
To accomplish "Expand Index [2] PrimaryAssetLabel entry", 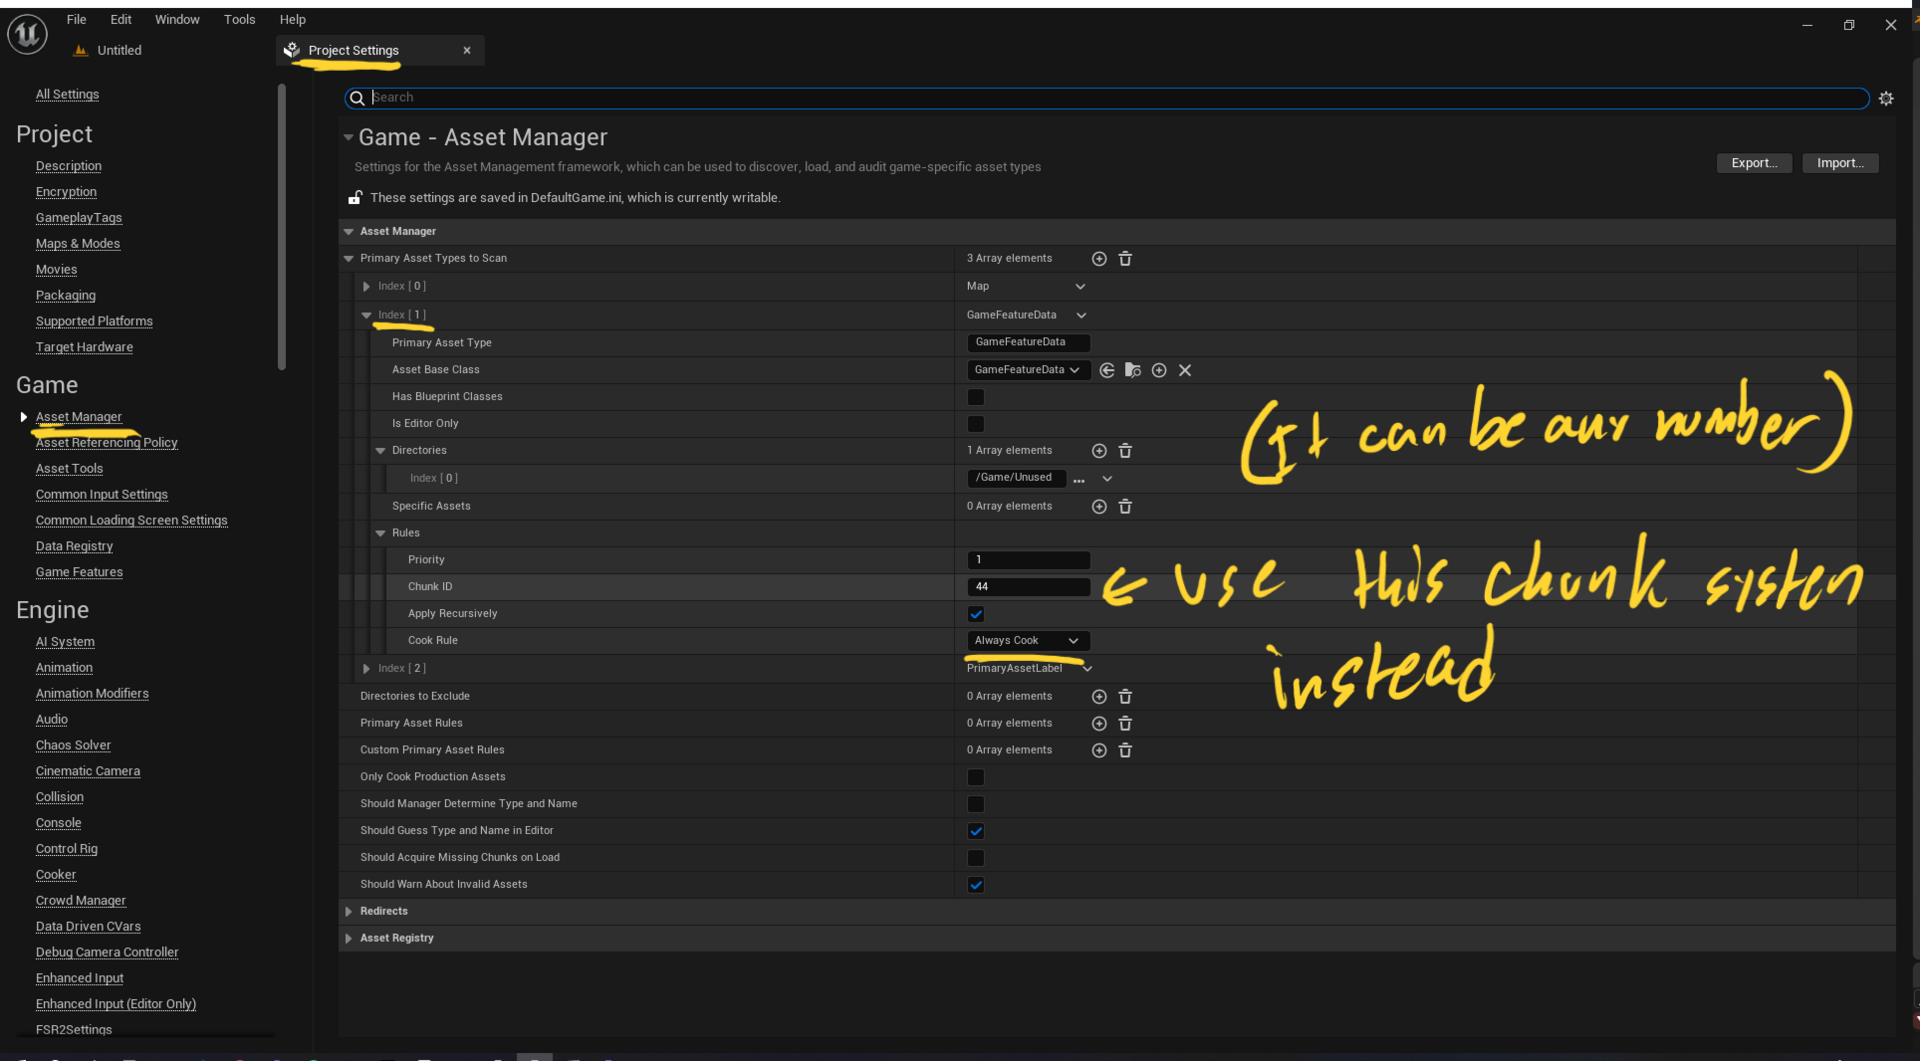I will (367, 669).
